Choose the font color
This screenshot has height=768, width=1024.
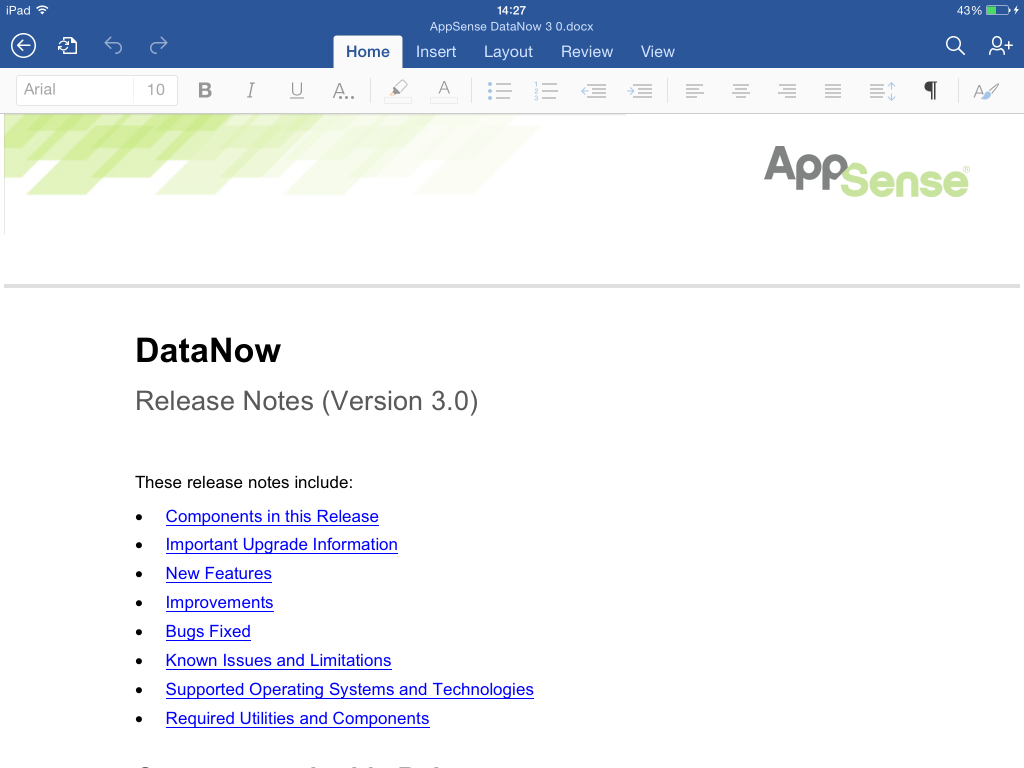[x=444, y=90]
